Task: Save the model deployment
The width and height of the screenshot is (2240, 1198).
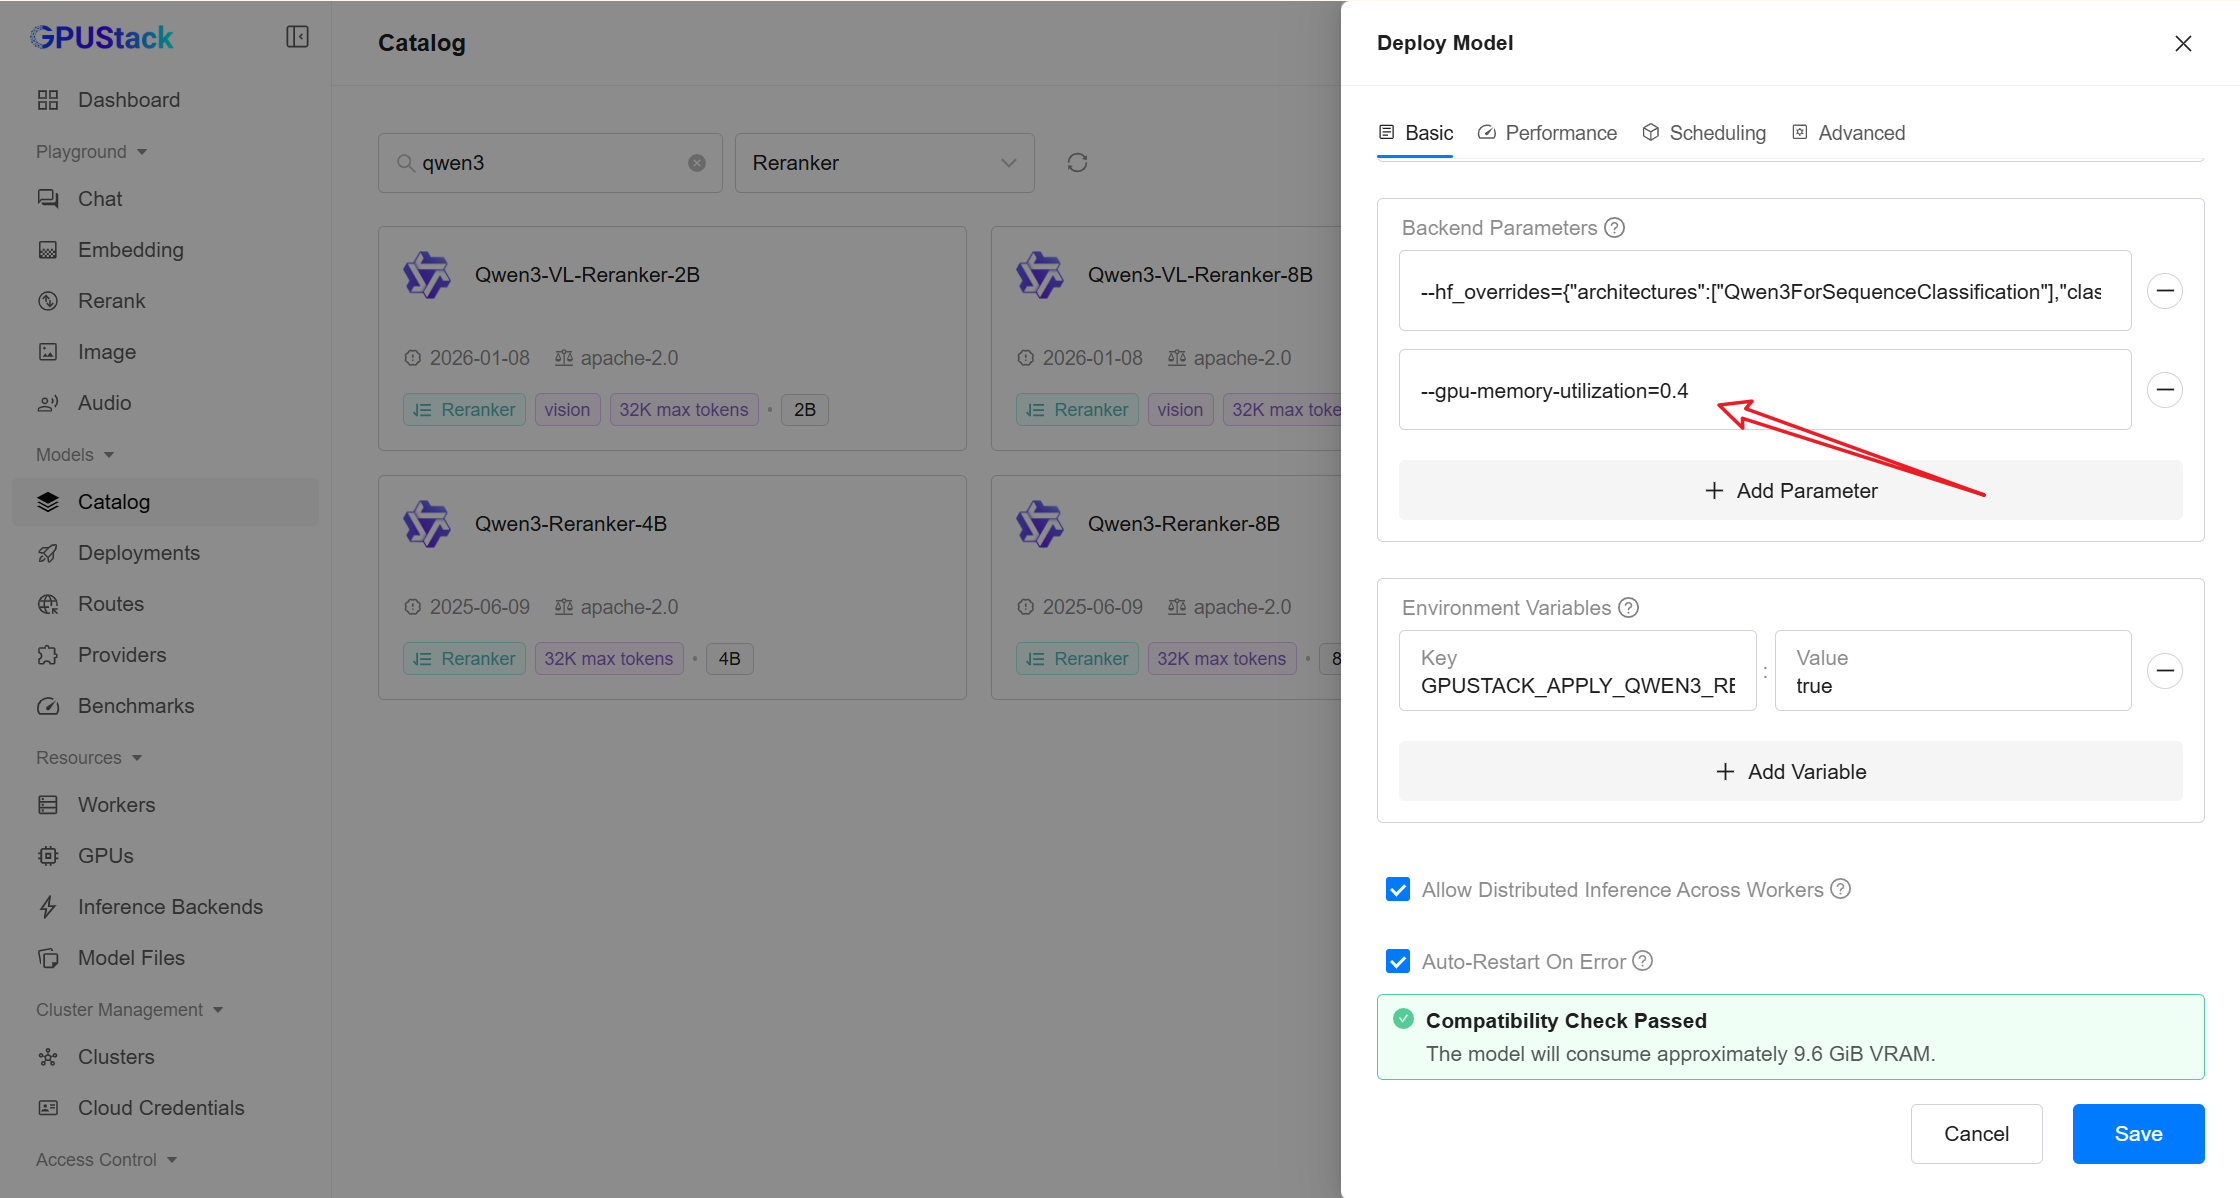Action: [x=2138, y=1134]
